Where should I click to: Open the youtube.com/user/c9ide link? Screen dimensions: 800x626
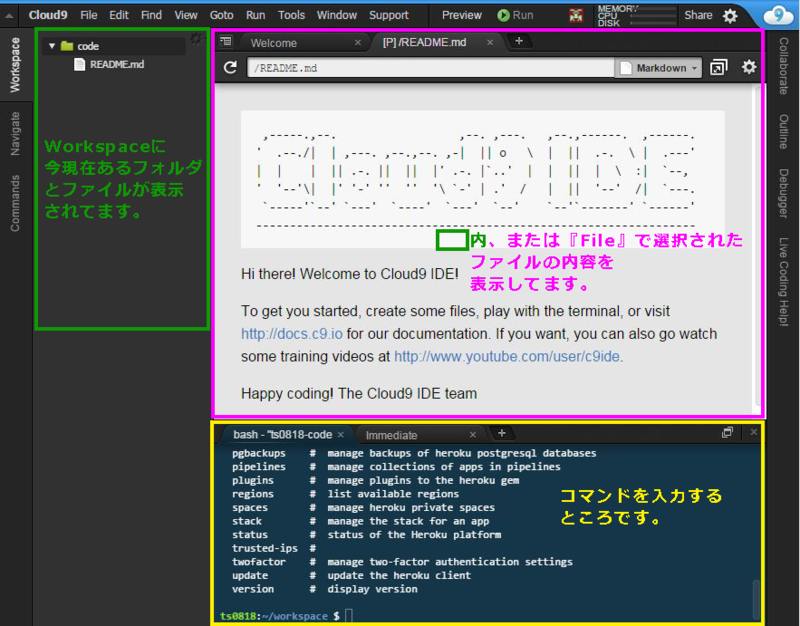point(507,356)
